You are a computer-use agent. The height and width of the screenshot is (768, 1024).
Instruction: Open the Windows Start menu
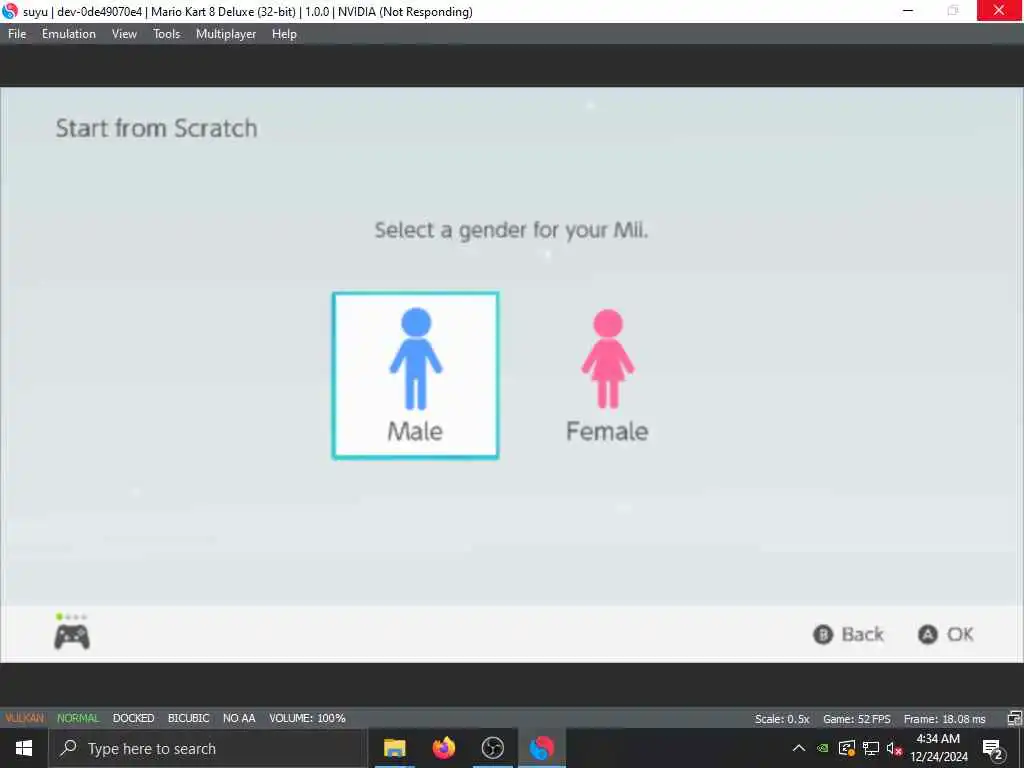pos(24,748)
